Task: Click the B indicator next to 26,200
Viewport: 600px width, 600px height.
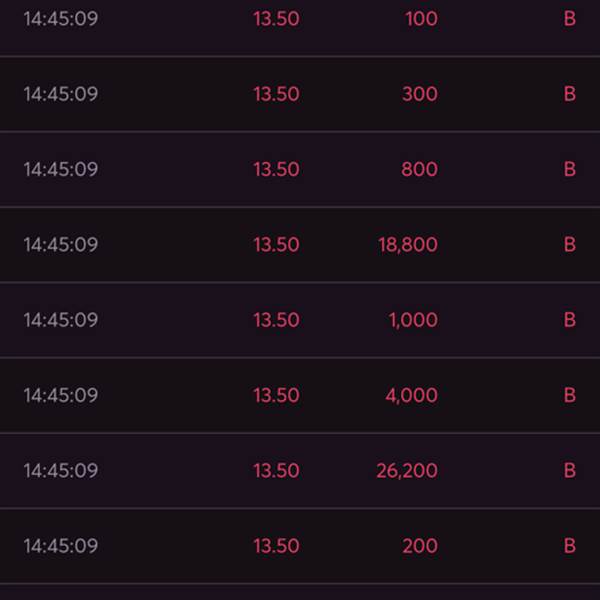Action: click(570, 470)
